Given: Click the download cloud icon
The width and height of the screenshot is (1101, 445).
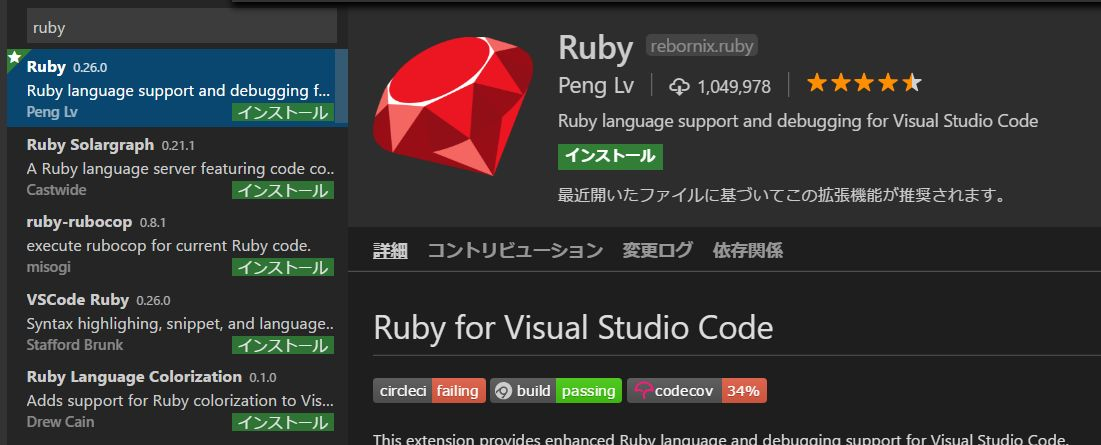Looking at the screenshot, I should coord(679,86).
